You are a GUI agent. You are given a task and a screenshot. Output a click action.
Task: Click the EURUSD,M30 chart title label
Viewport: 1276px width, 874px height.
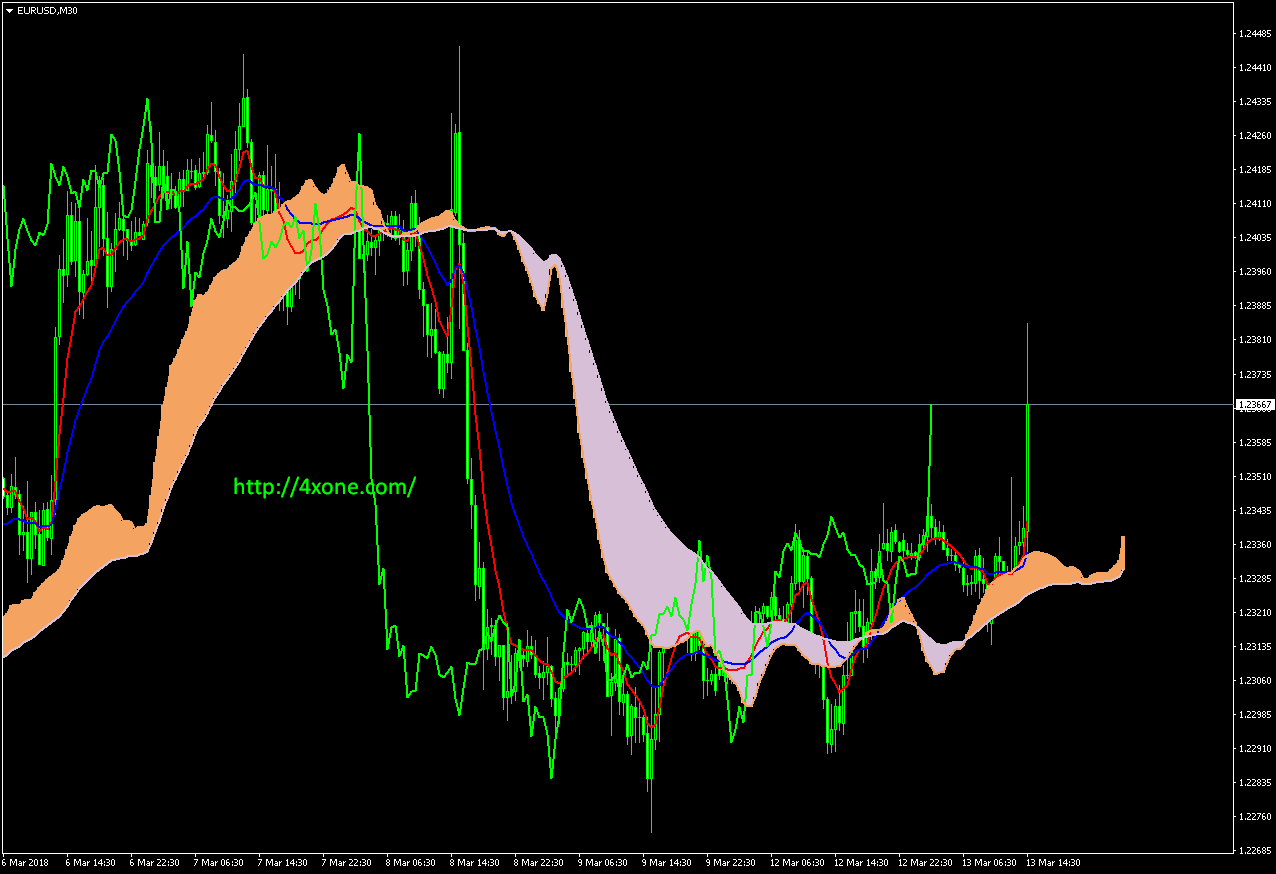tap(47, 10)
